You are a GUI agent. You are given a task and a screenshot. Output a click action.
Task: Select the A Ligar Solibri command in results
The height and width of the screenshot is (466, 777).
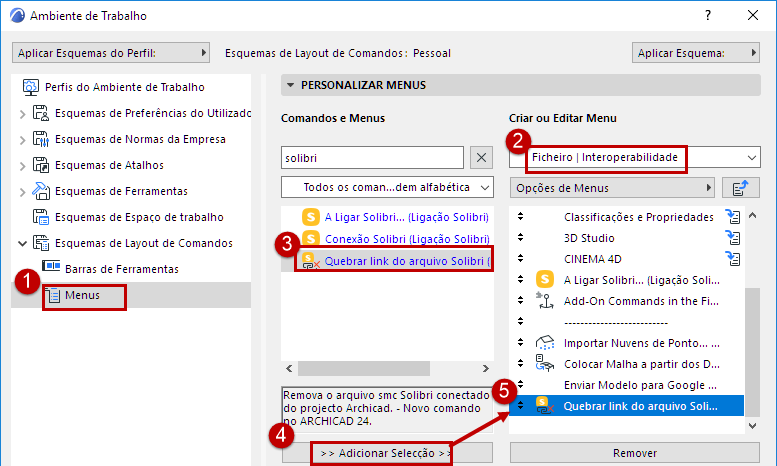click(x=407, y=217)
